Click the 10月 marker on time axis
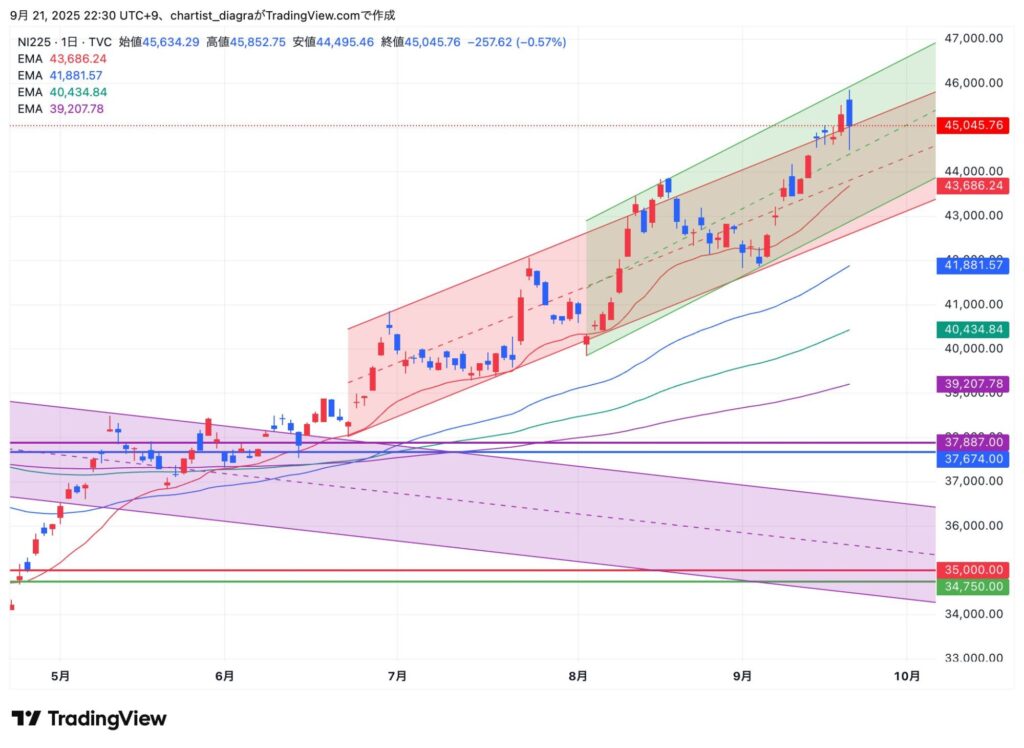 point(906,677)
